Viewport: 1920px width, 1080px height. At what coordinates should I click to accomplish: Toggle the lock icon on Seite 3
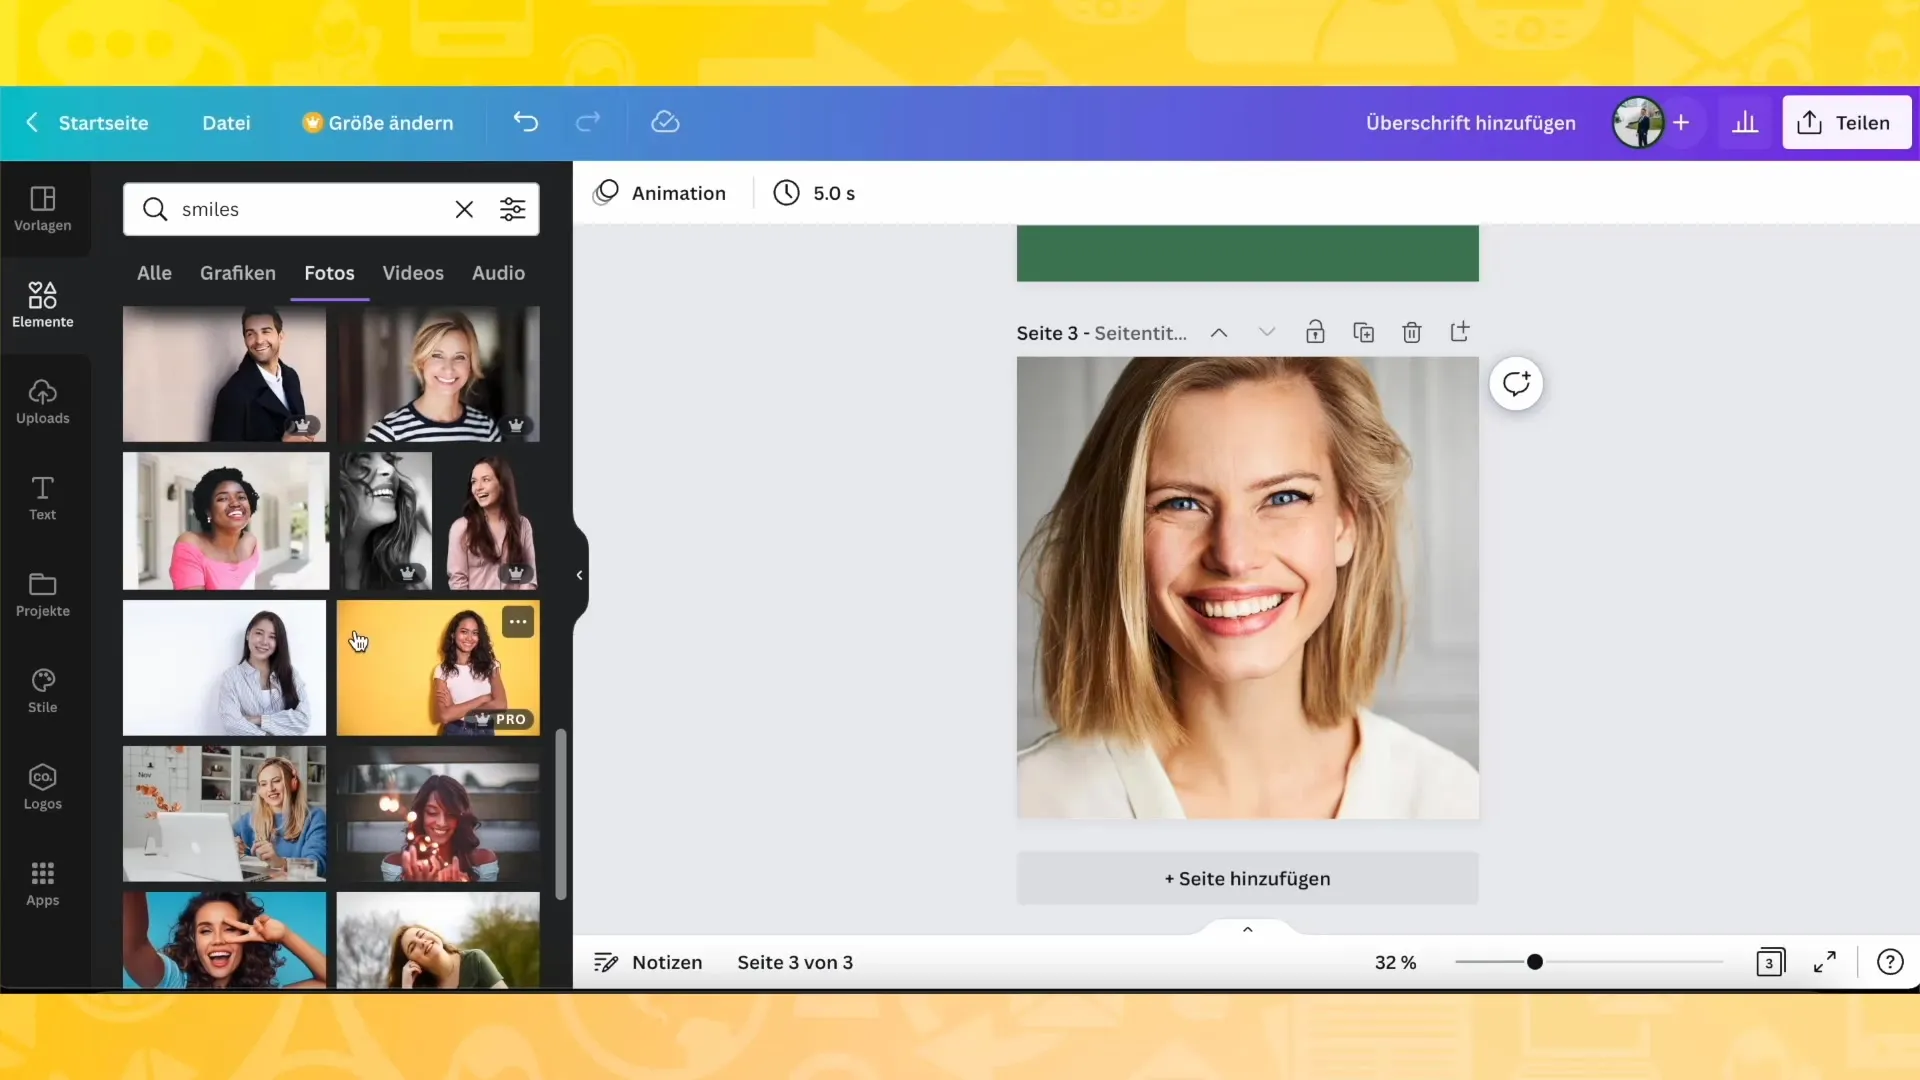pyautogui.click(x=1315, y=332)
